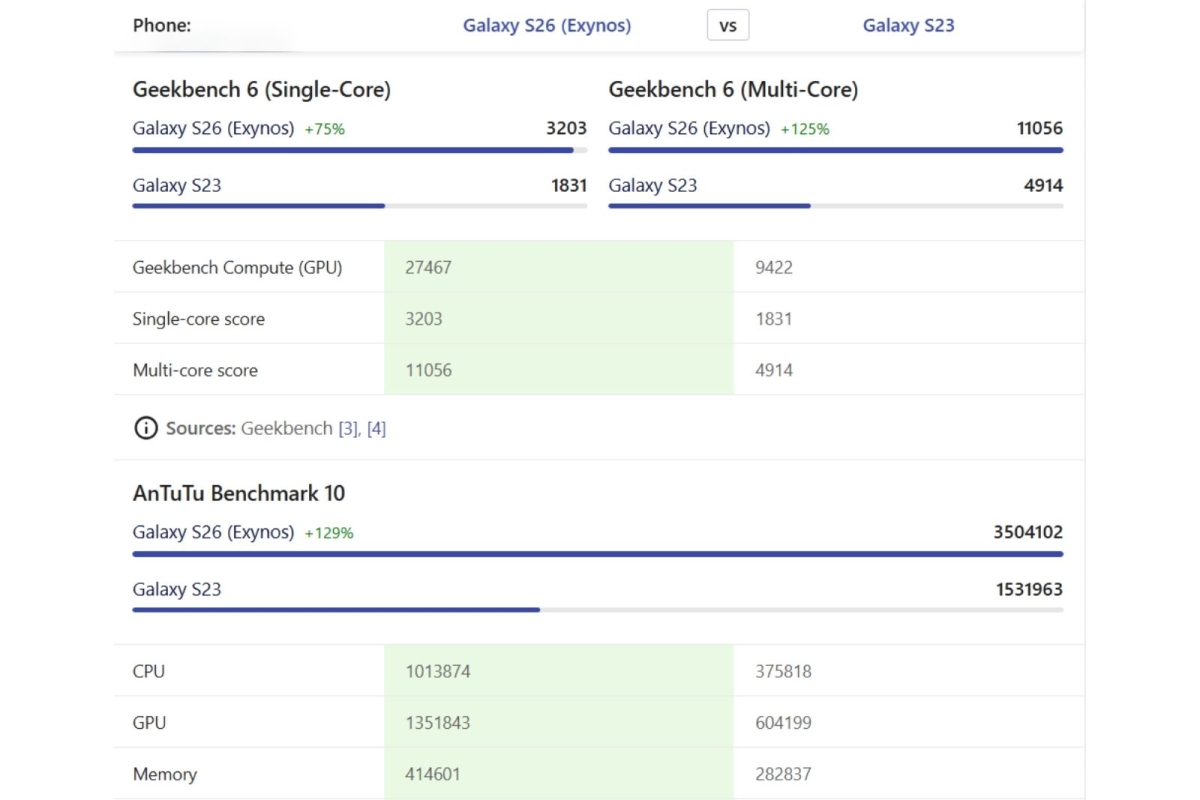Click the info icon beside Sources

tap(145, 428)
